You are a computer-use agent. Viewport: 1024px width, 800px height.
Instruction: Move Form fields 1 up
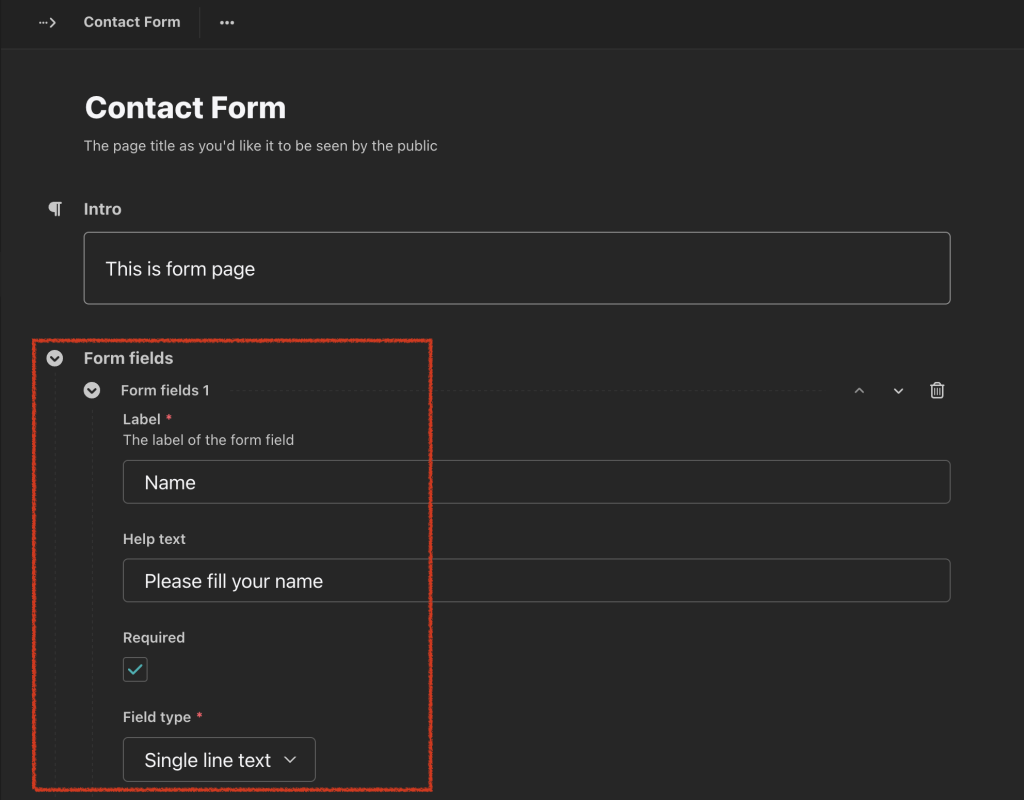[x=859, y=390]
